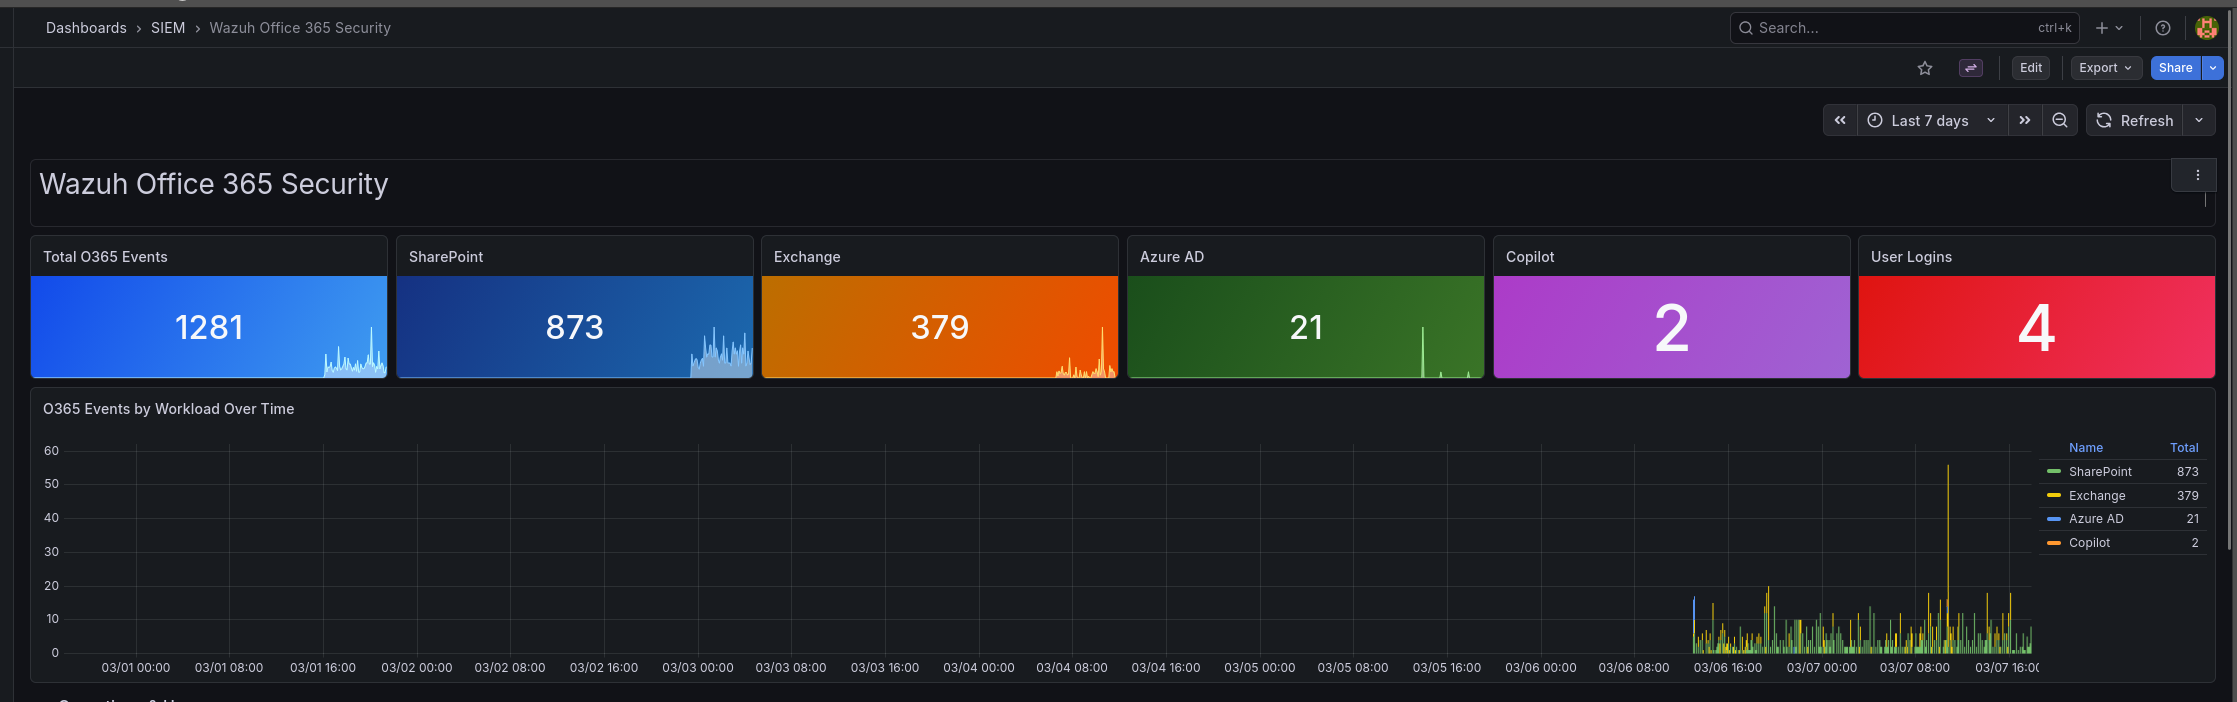This screenshot has width=2237, height=702.
Task: Zoom out the time range
Action: [2060, 120]
